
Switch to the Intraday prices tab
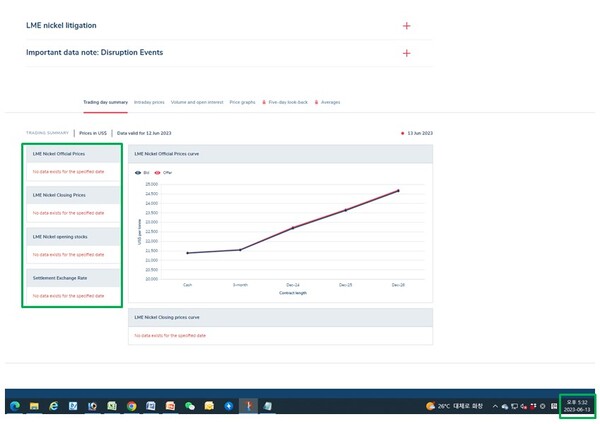(149, 102)
